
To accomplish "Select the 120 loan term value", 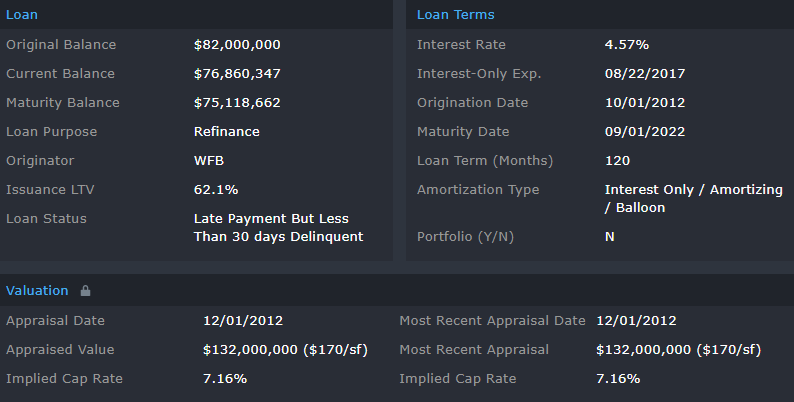I will pyautogui.click(x=617, y=161).
